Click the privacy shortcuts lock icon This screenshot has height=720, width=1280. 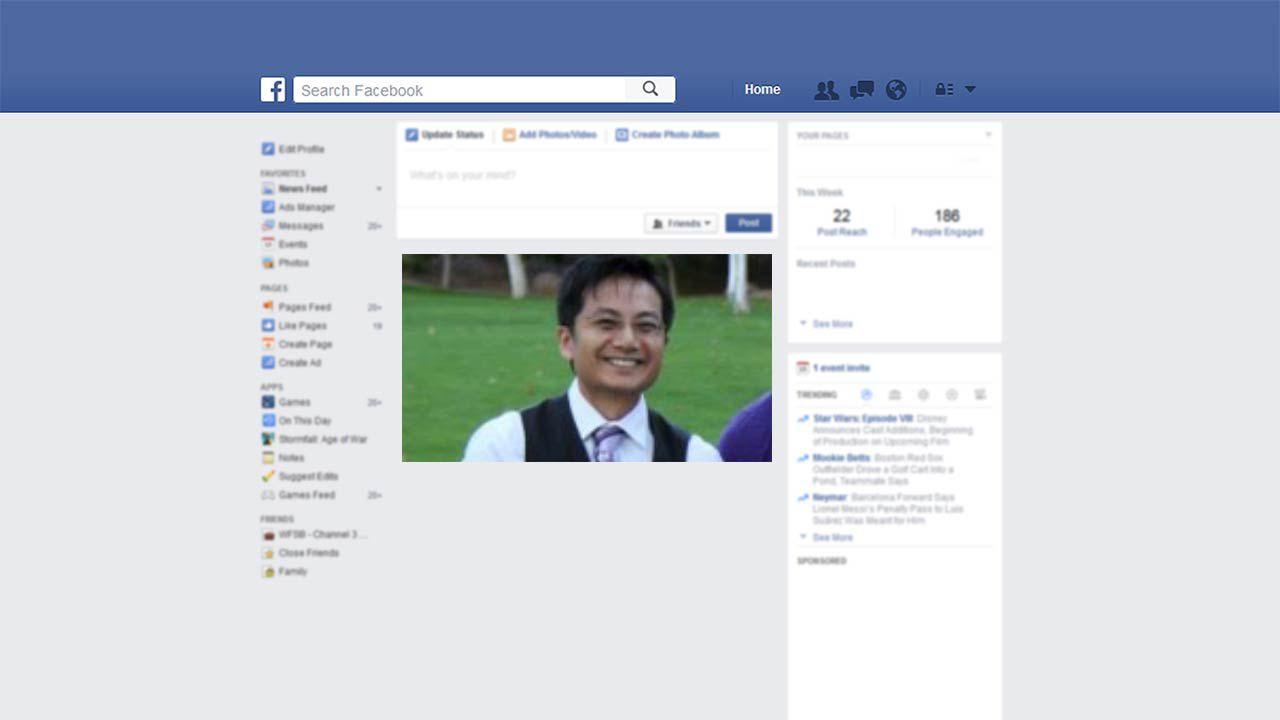944,90
